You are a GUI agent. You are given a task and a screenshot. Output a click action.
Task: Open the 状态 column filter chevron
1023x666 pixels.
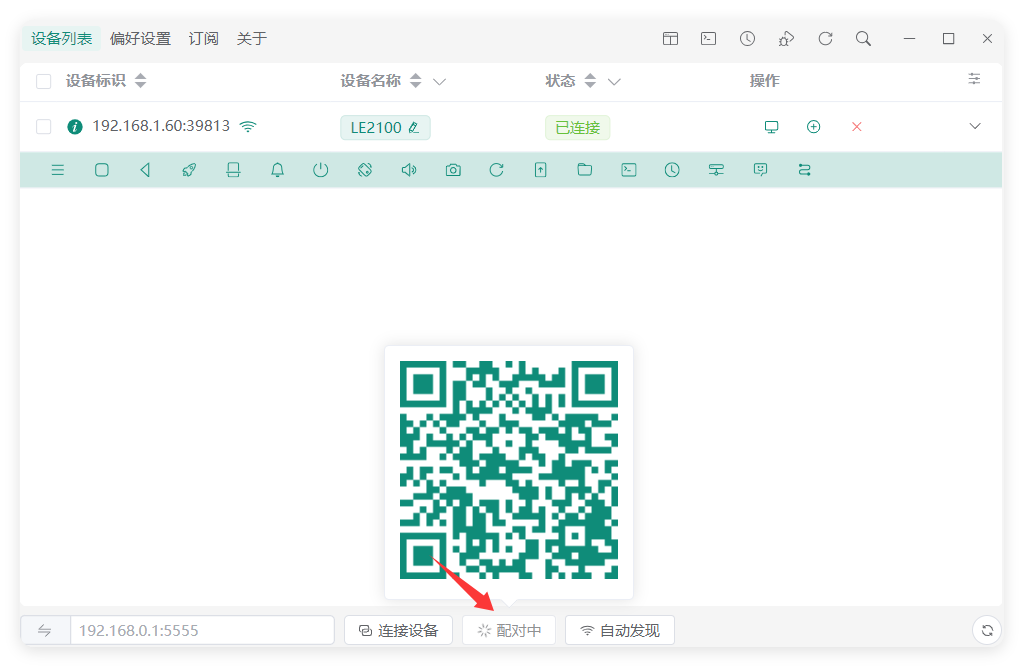[x=614, y=82]
